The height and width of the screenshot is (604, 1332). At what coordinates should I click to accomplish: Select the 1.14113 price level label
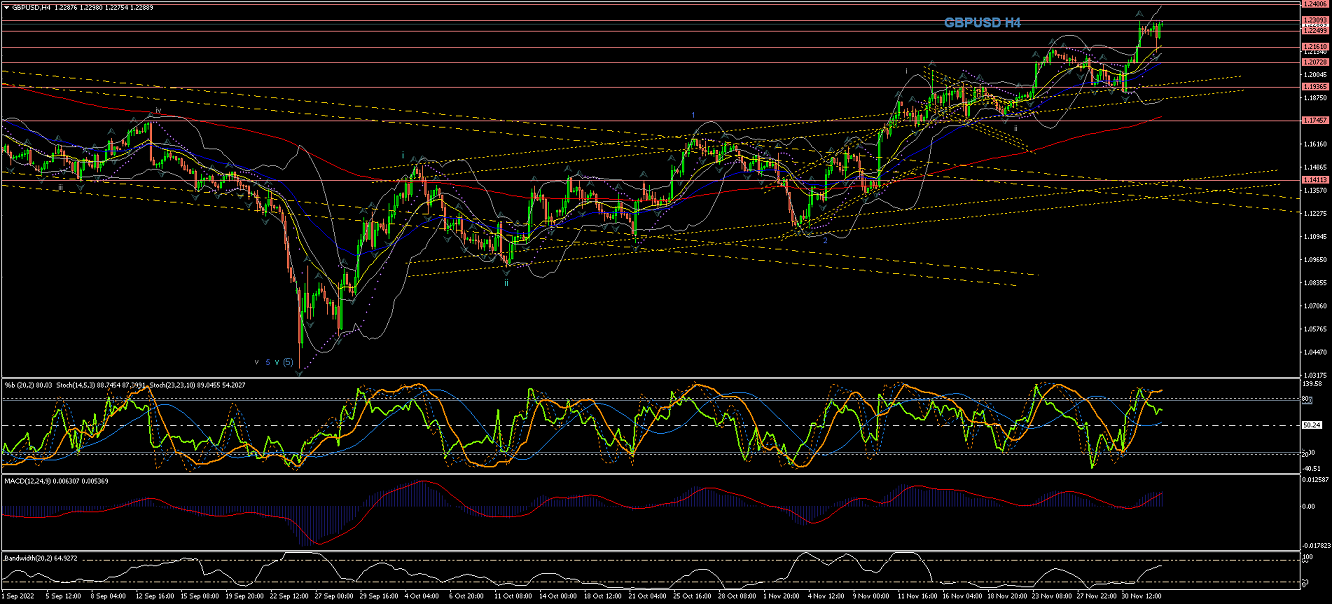1315,180
